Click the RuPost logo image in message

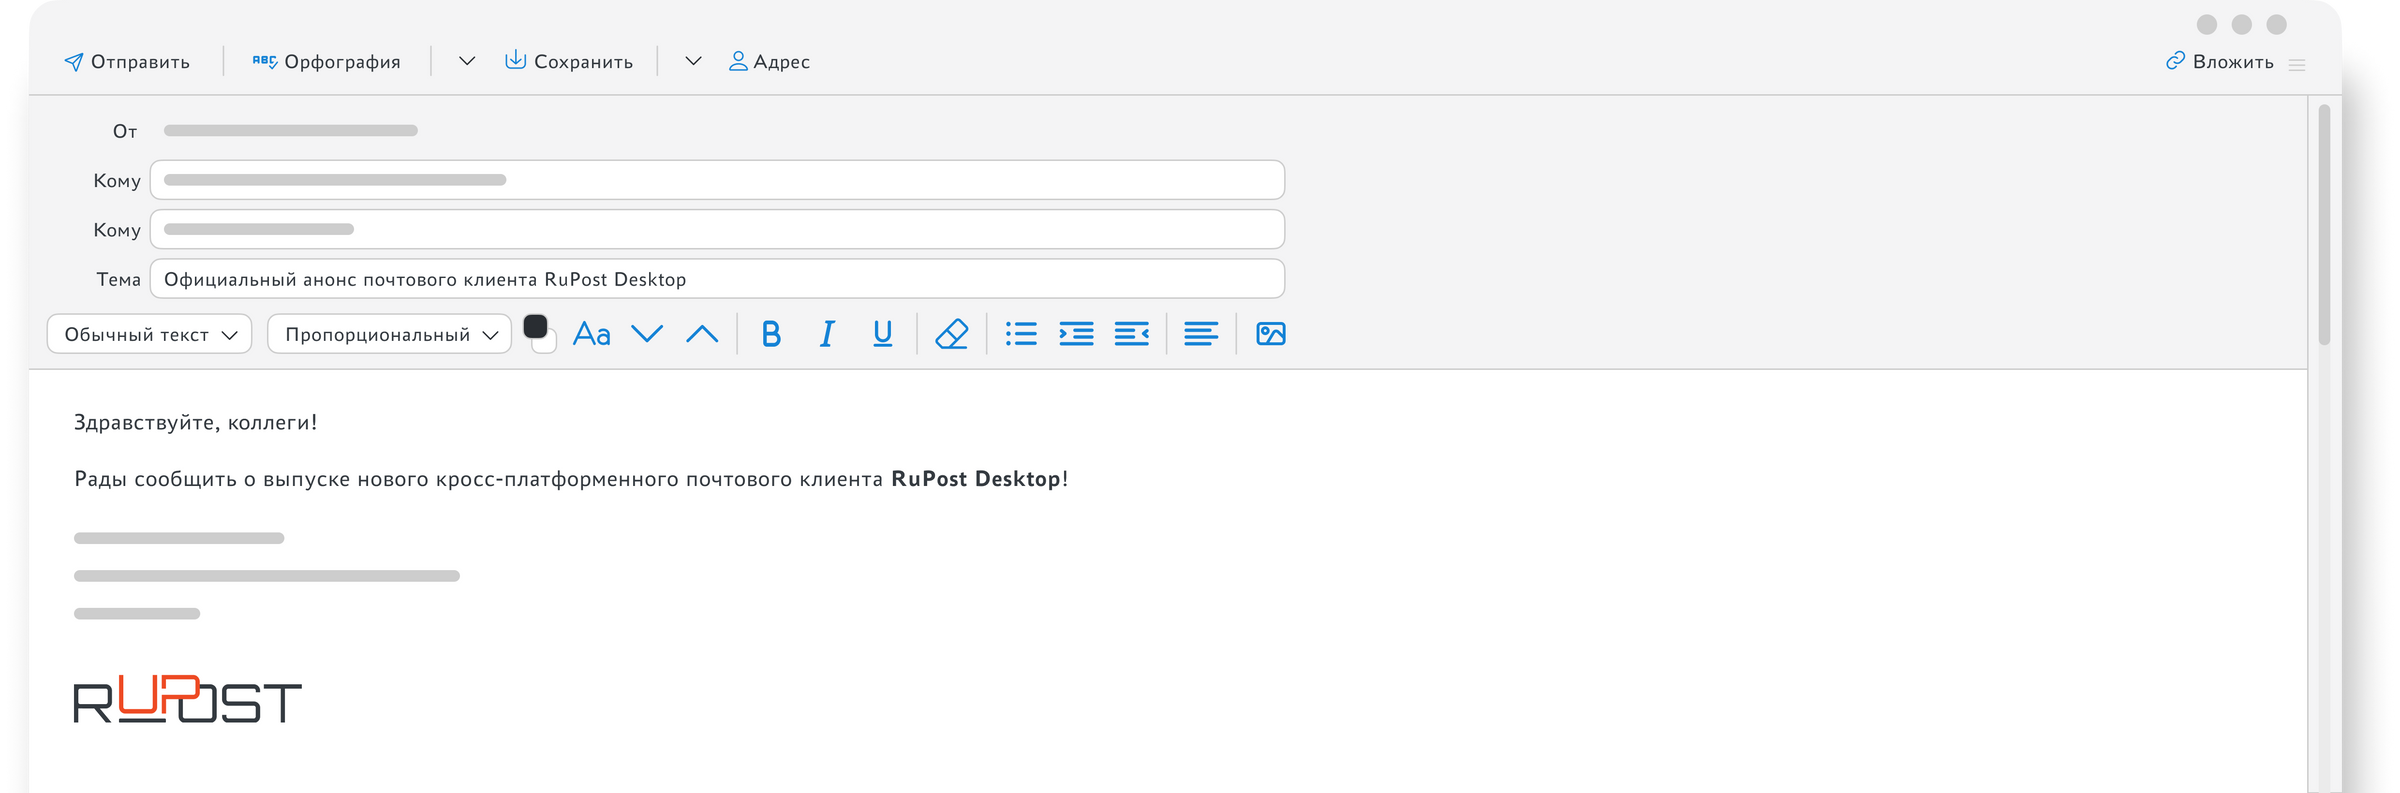tap(188, 699)
